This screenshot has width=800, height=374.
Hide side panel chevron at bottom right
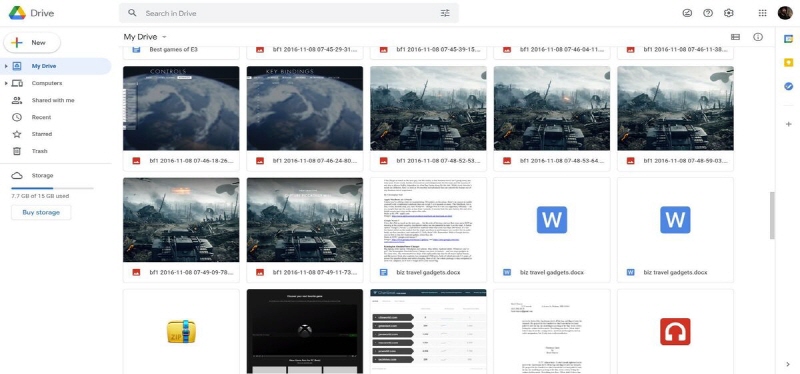point(788,364)
